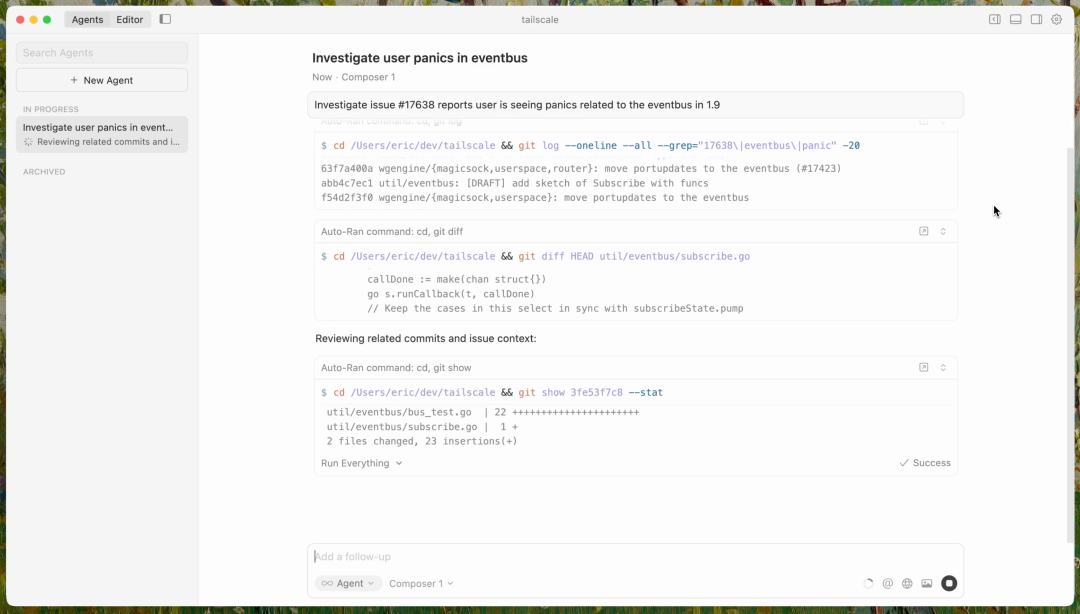Toggle bottom panel layout icon in title bar
This screenshot has height=614, width=1080.
click(1015, 19)
